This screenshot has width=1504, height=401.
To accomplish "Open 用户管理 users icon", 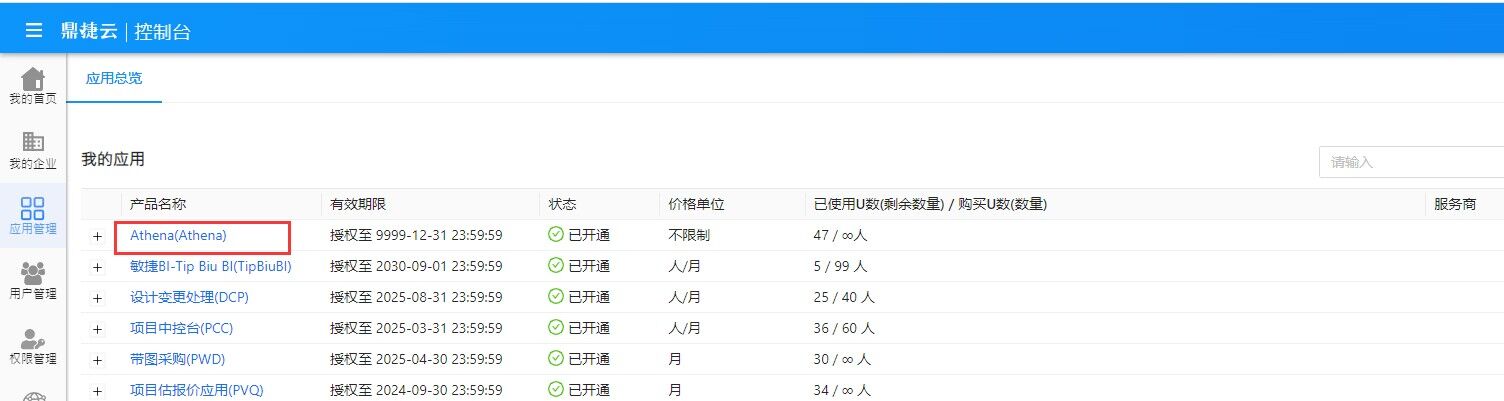I will [x=33, y=272].
